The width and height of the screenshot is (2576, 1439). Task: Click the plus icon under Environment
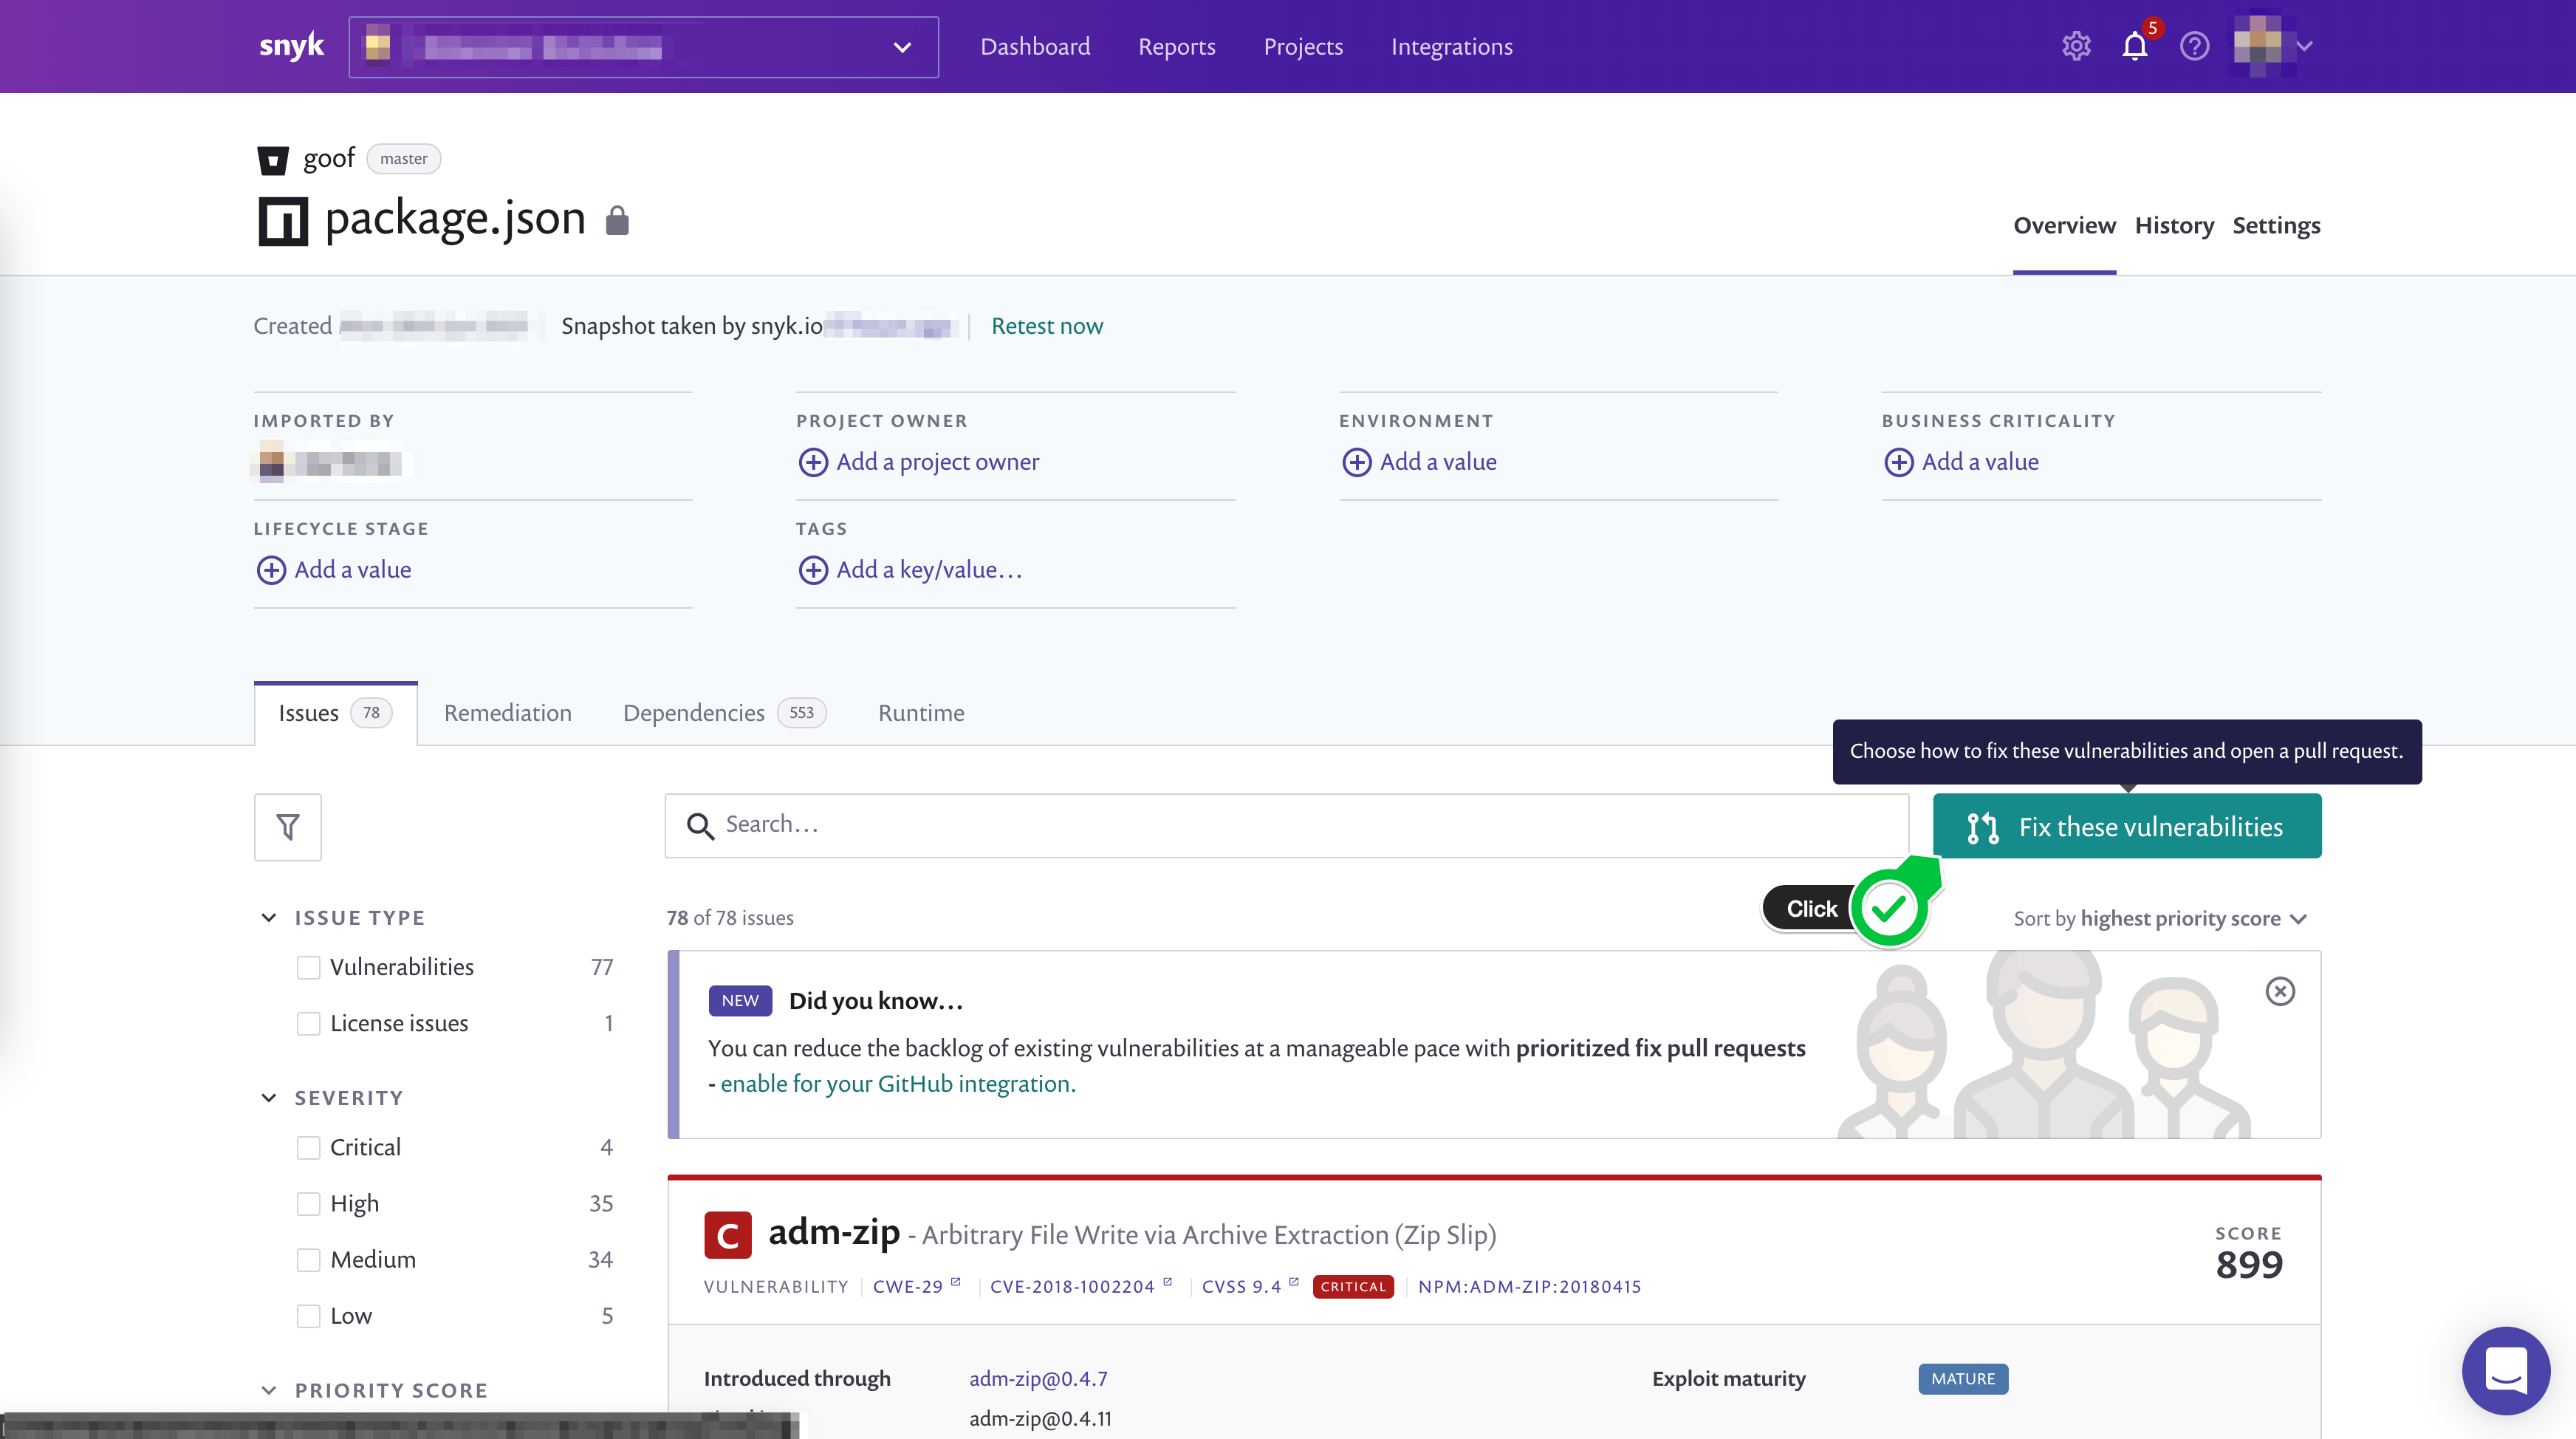pyautogui.click(x=1356, y=462)
